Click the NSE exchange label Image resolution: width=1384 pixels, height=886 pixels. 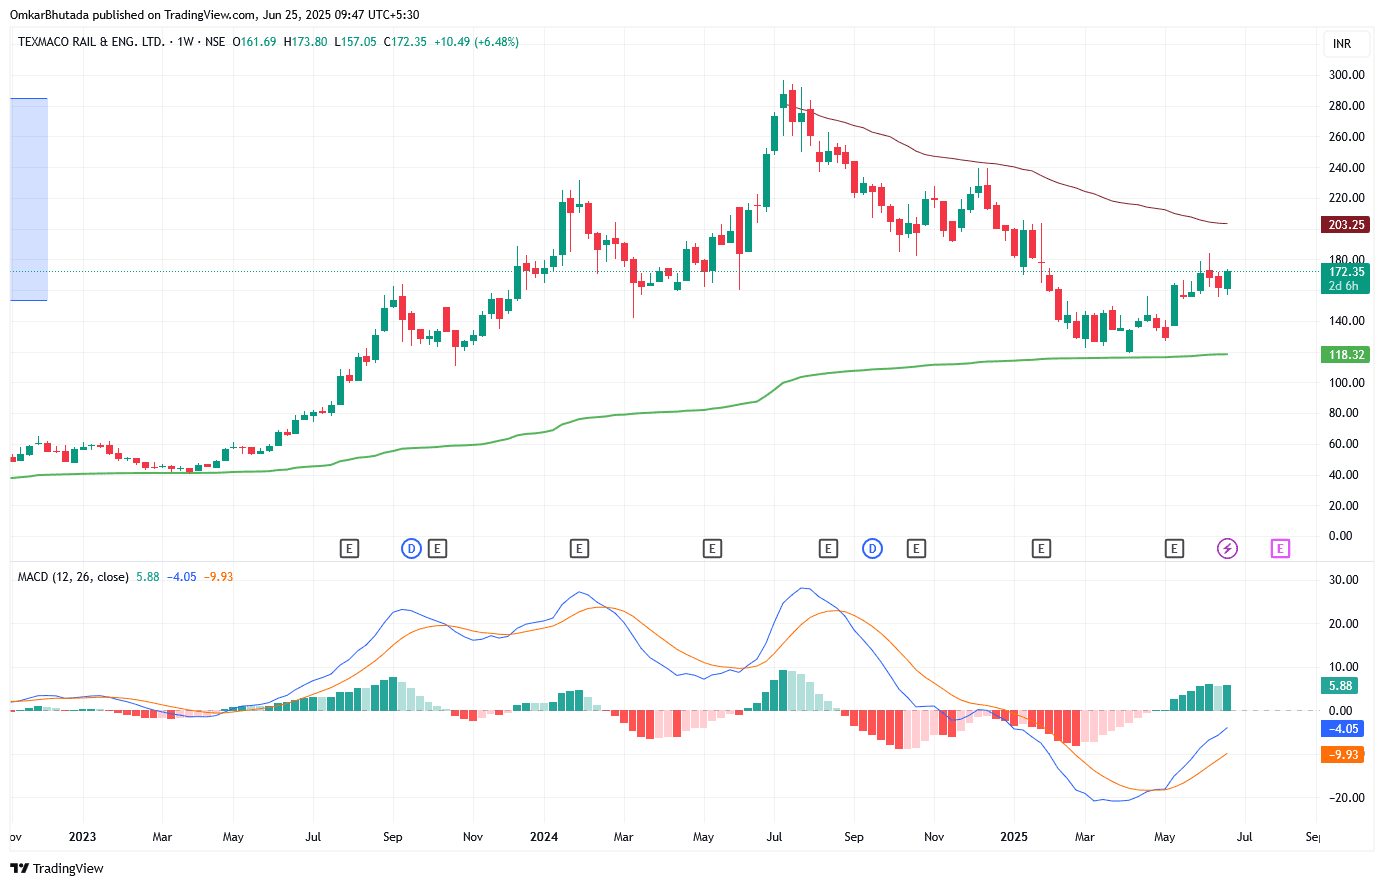coord(215,42)
